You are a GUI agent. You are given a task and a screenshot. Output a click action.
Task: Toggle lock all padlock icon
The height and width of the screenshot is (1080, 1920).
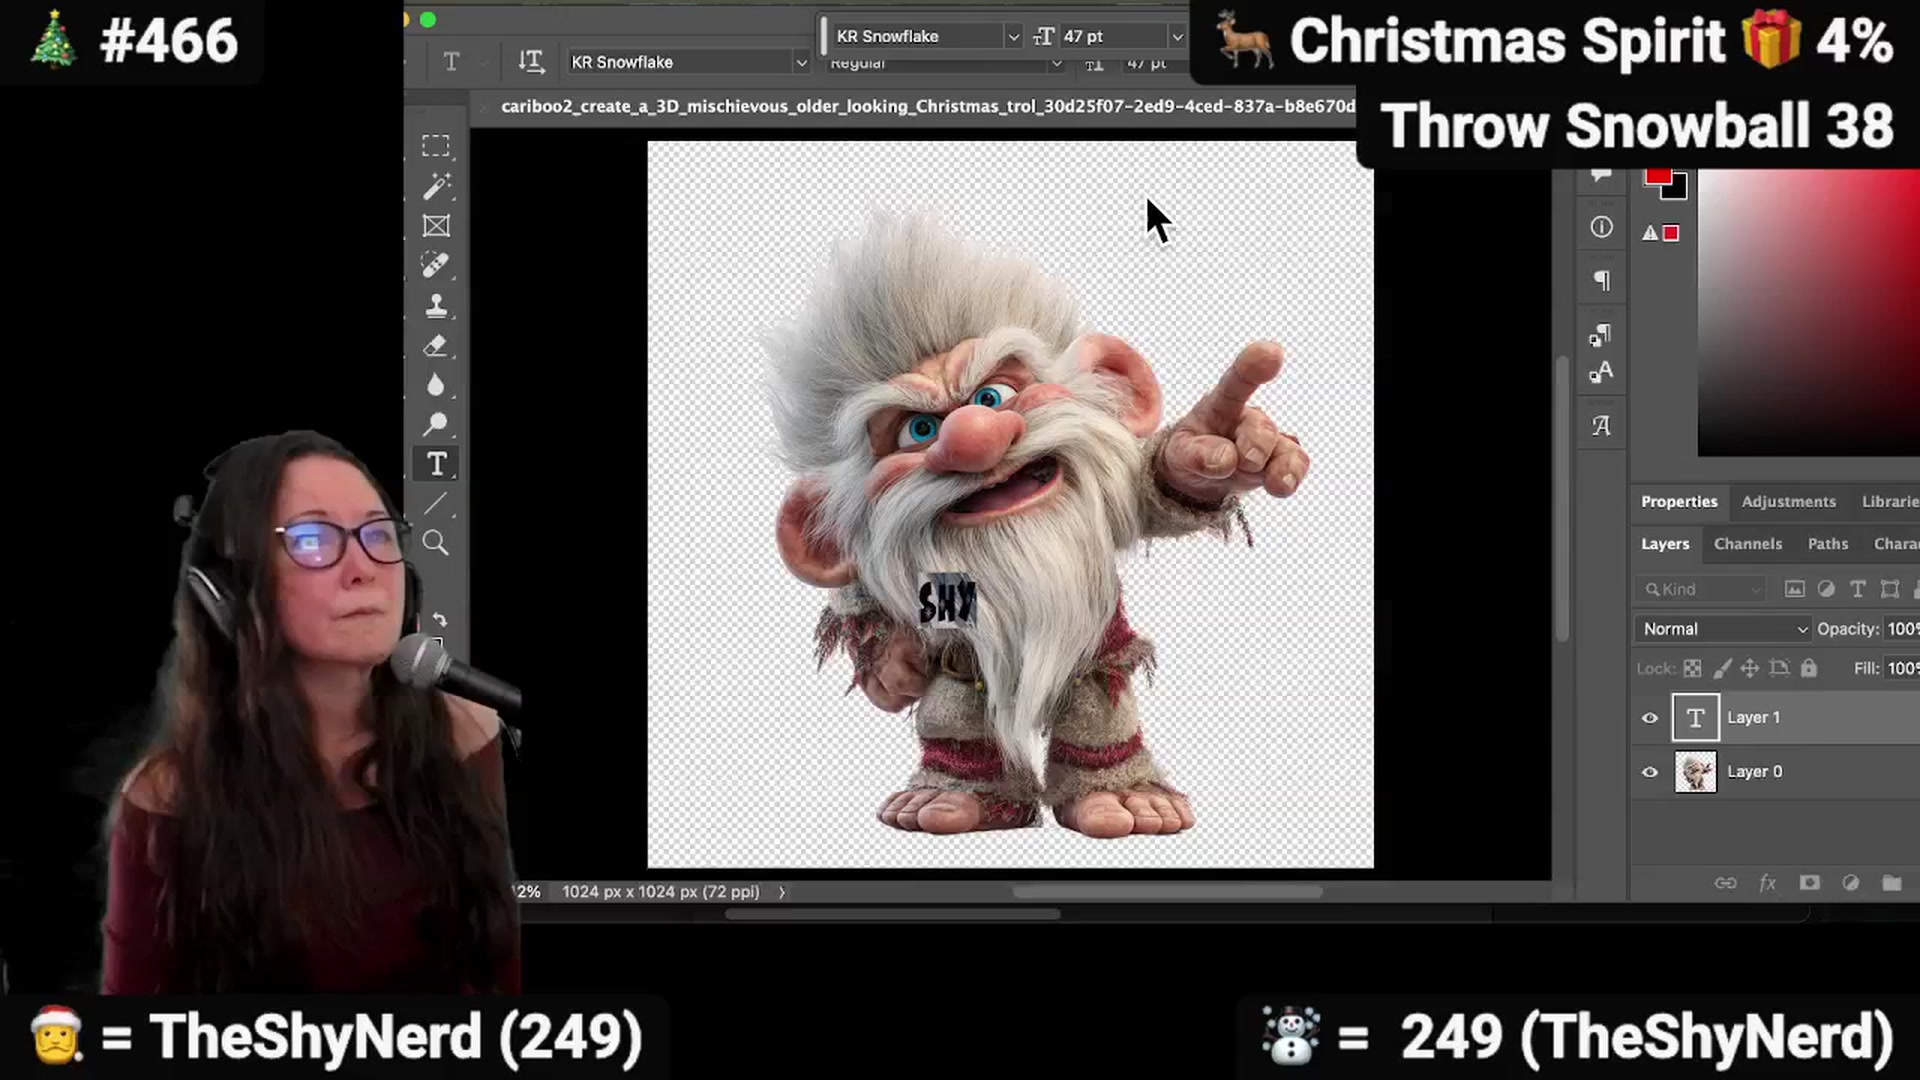pyautogui.click(x=1809, y=668)
